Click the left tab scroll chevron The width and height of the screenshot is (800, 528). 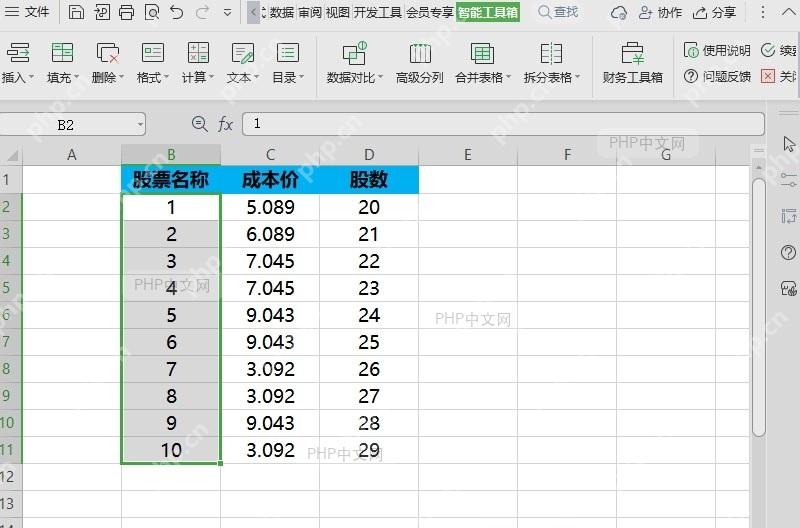253,12
